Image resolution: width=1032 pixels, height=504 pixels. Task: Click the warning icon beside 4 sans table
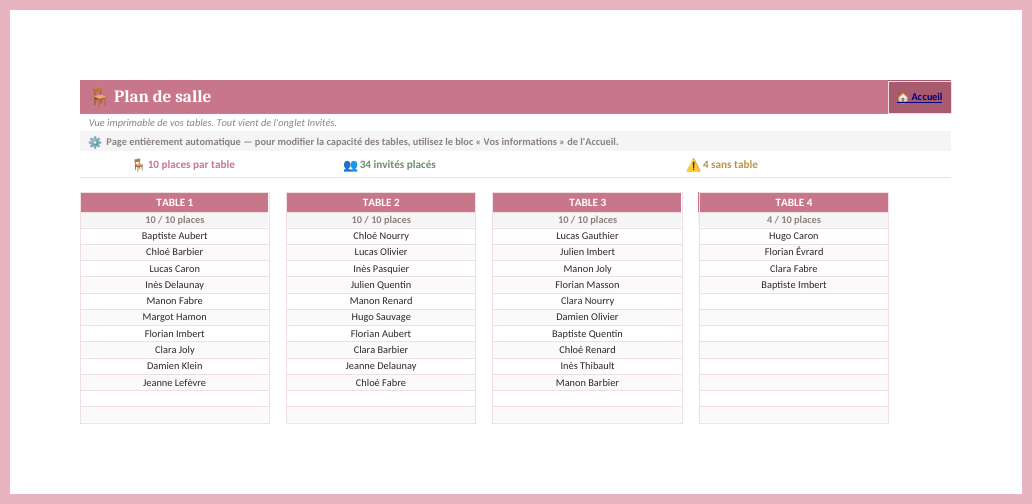click(693, 165)
